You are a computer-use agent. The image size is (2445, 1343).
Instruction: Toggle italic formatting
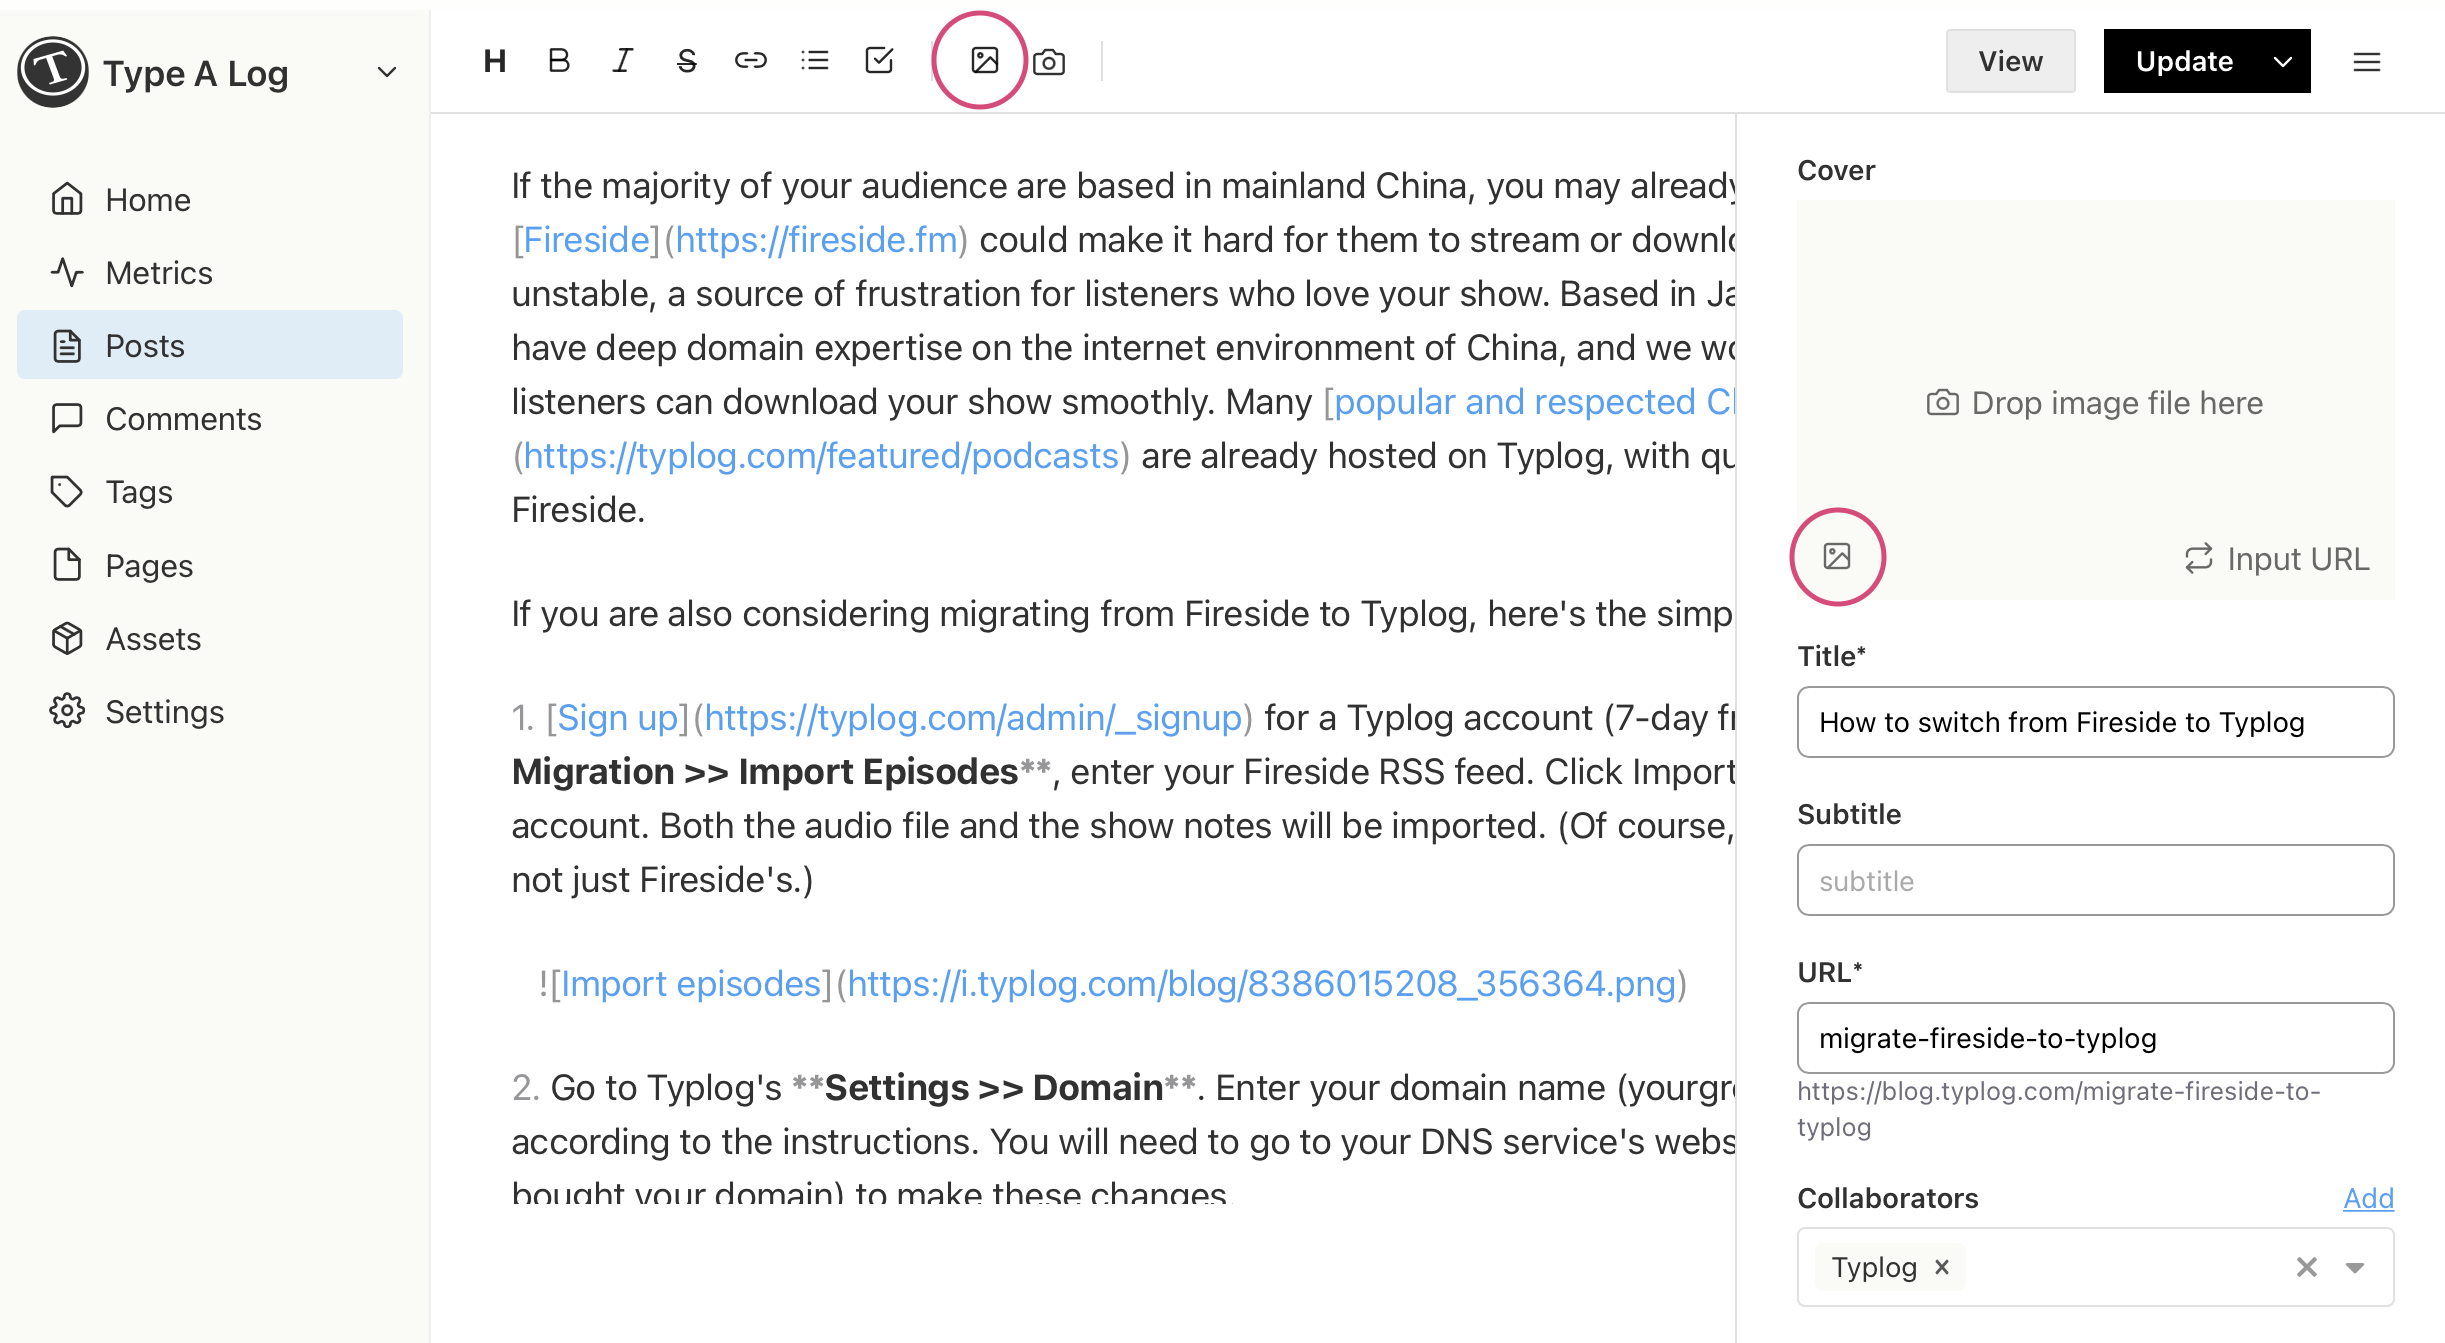tap(622, 61)
